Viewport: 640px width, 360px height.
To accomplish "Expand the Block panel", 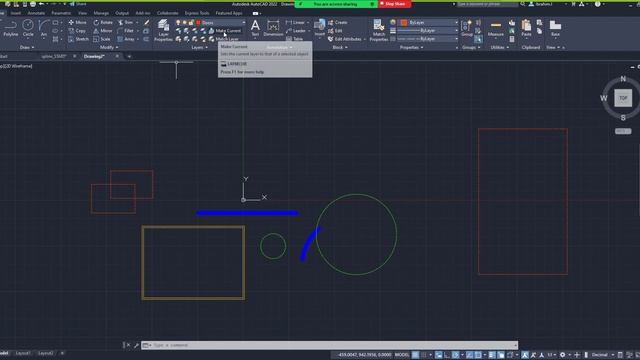I will coord(340,47).
